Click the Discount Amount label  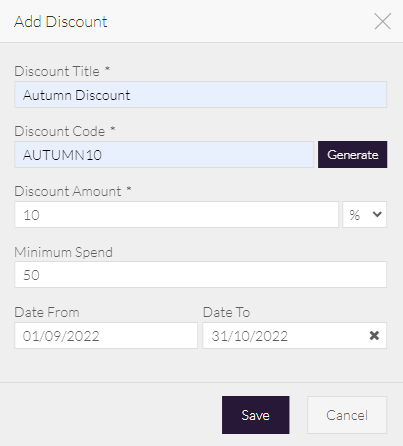pyautogui.click(x=68, y=191)
